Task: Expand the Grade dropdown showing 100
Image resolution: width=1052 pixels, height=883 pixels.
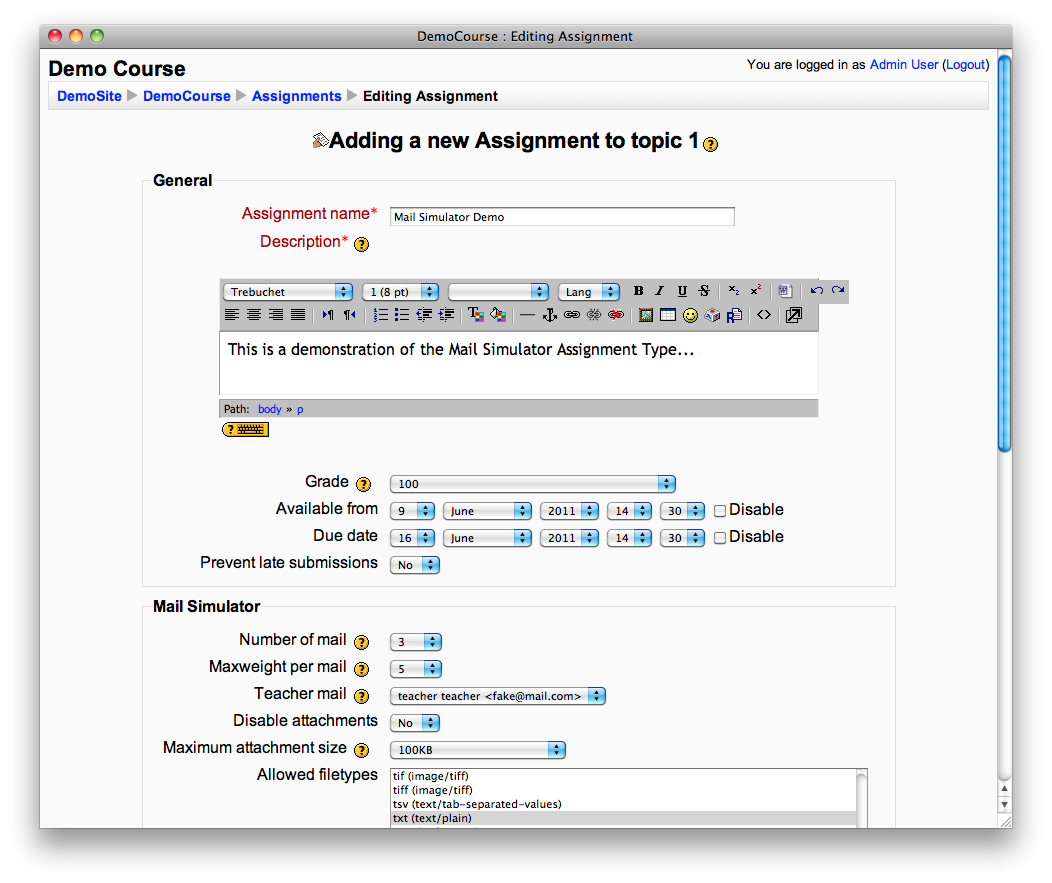Action: point(532,484)
